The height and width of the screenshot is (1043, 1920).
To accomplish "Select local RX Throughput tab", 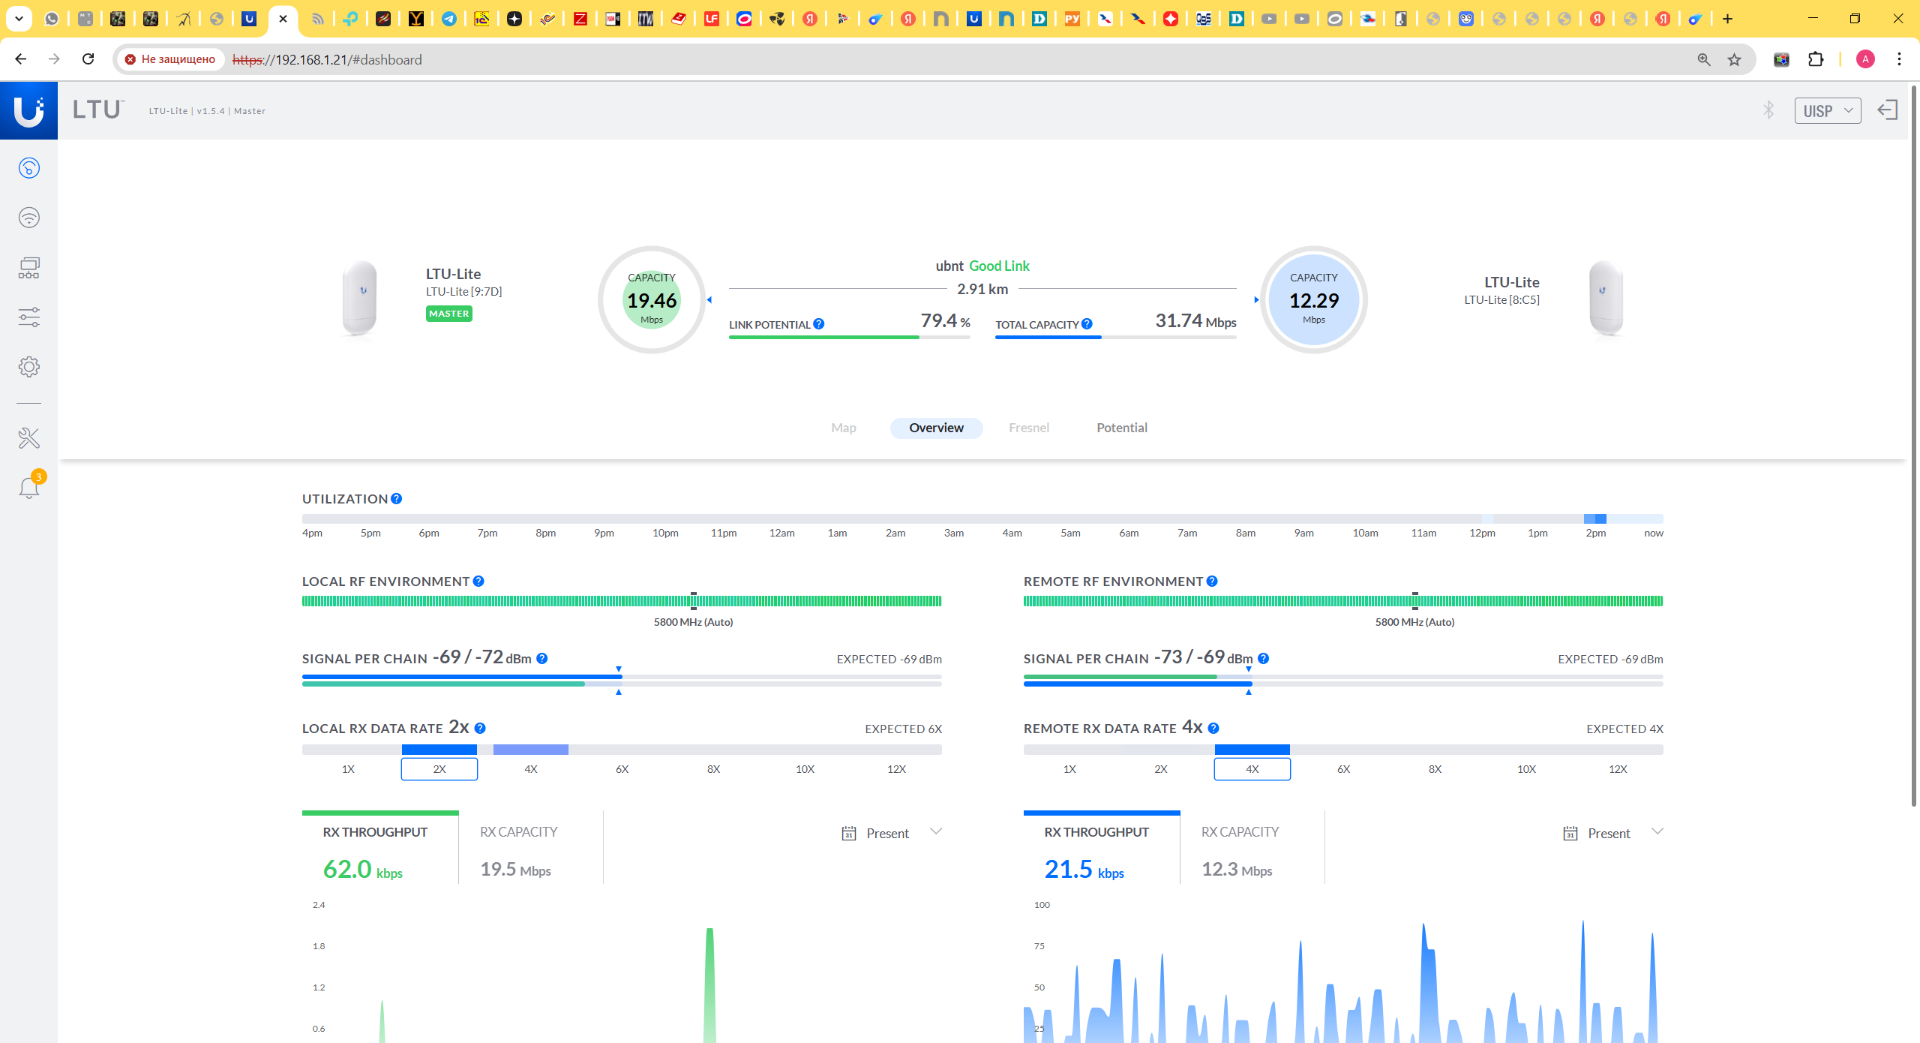I will click(x=380, y=848).
